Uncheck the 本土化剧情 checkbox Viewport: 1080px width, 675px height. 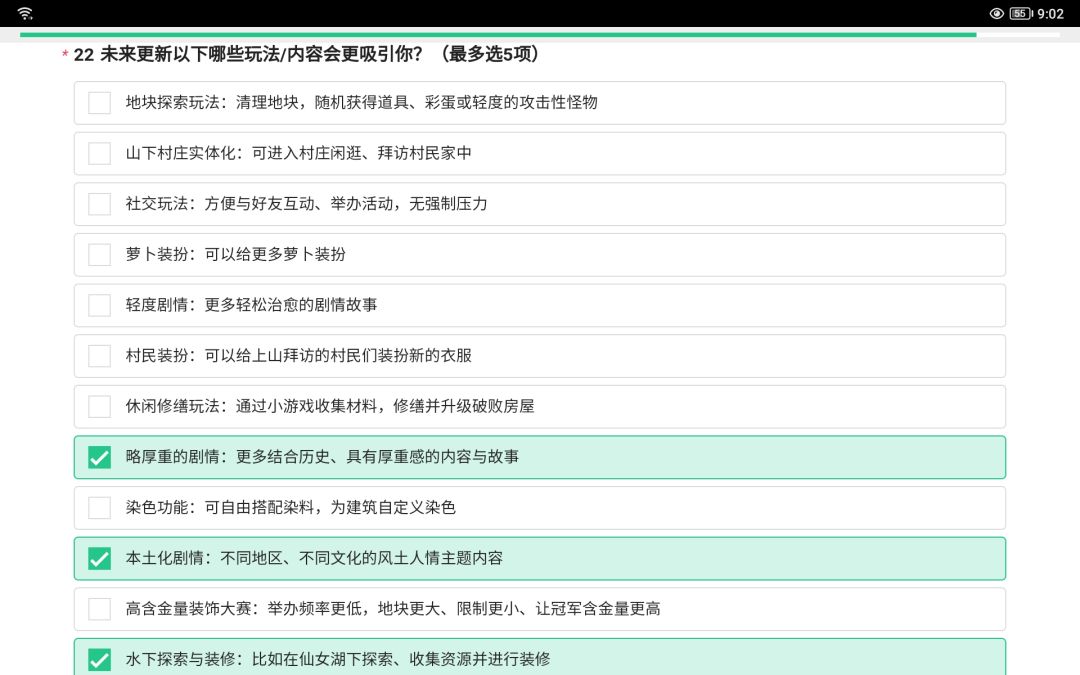(x=99, y=558)
